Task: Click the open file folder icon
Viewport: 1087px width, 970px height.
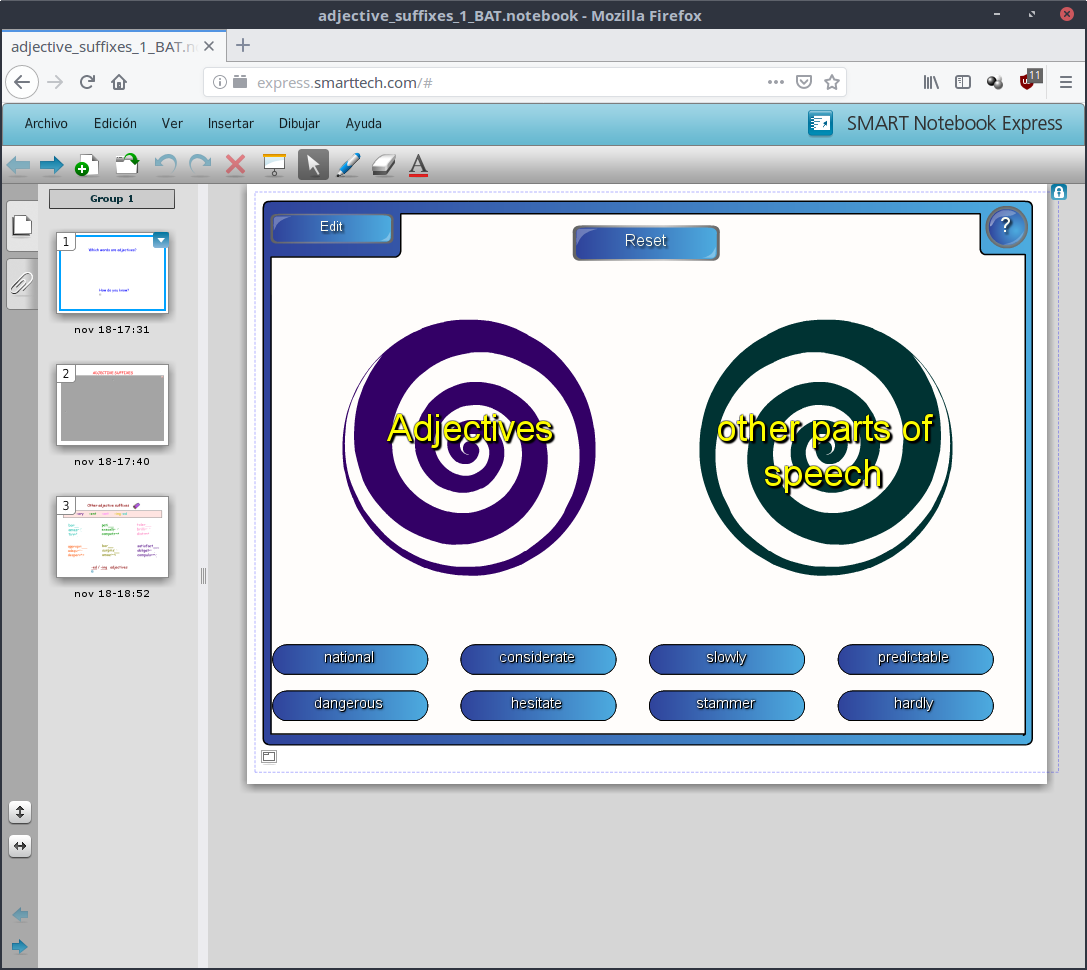Action: pos(127,165)
